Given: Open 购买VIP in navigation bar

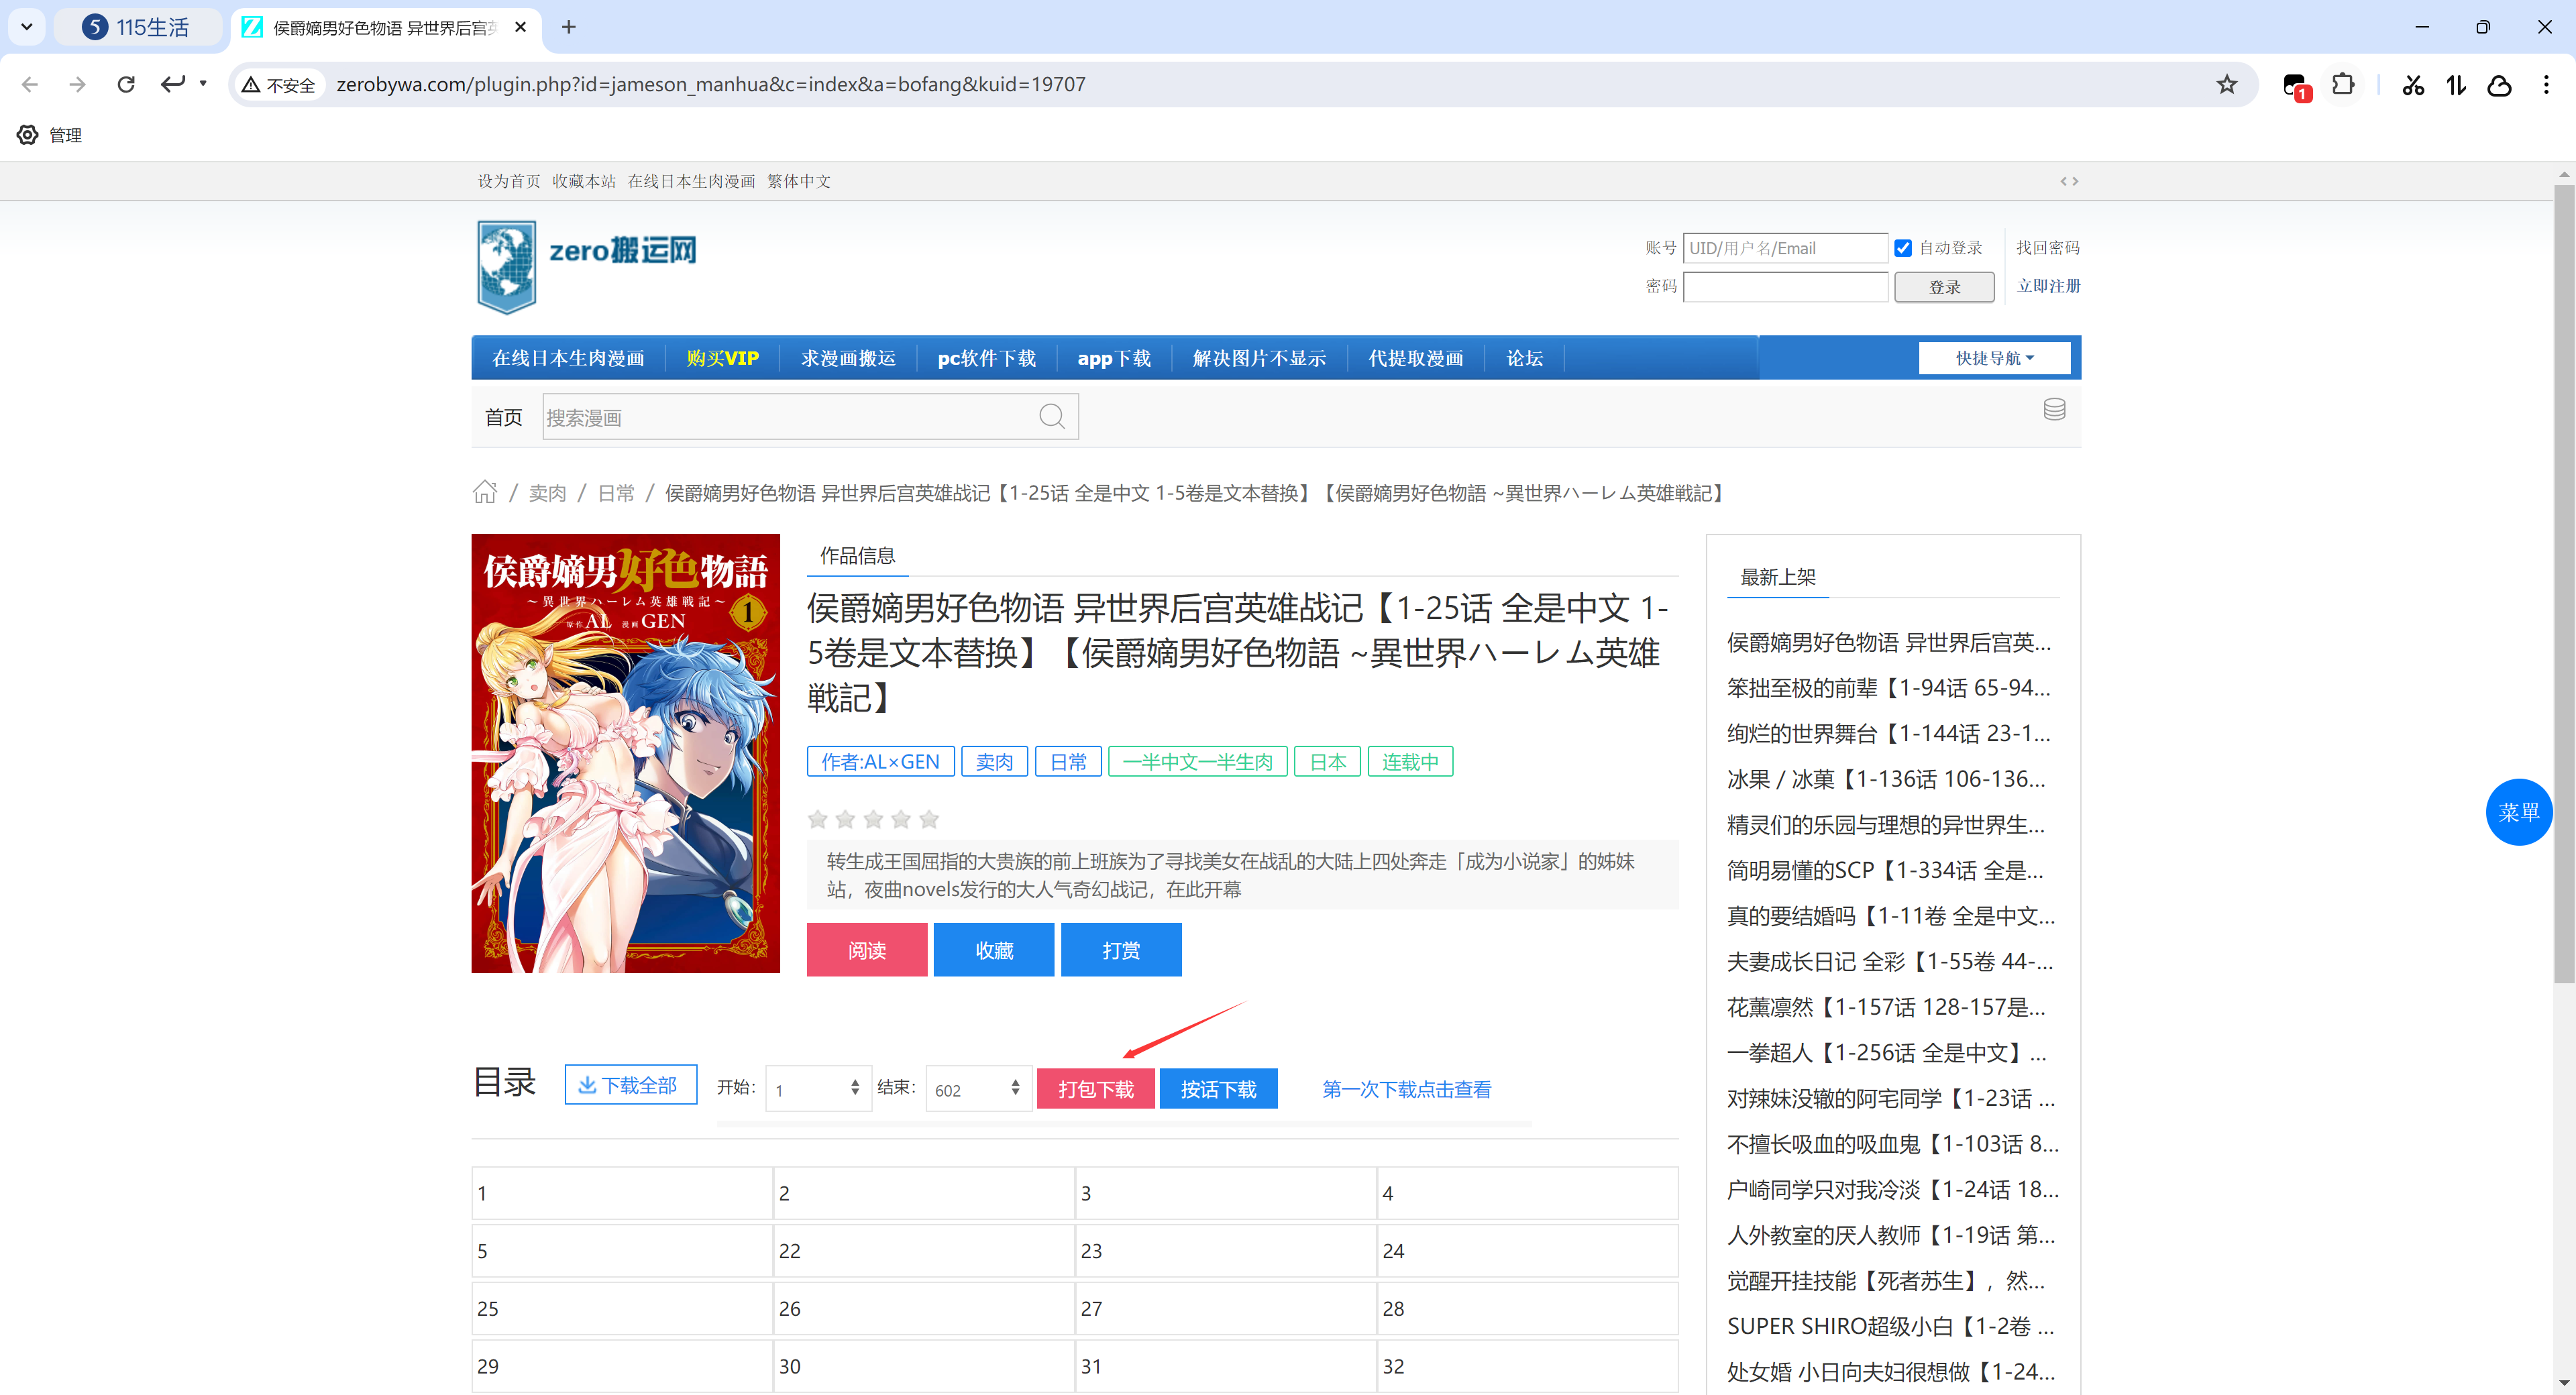Looking at the screenshot, I should 722,358.
